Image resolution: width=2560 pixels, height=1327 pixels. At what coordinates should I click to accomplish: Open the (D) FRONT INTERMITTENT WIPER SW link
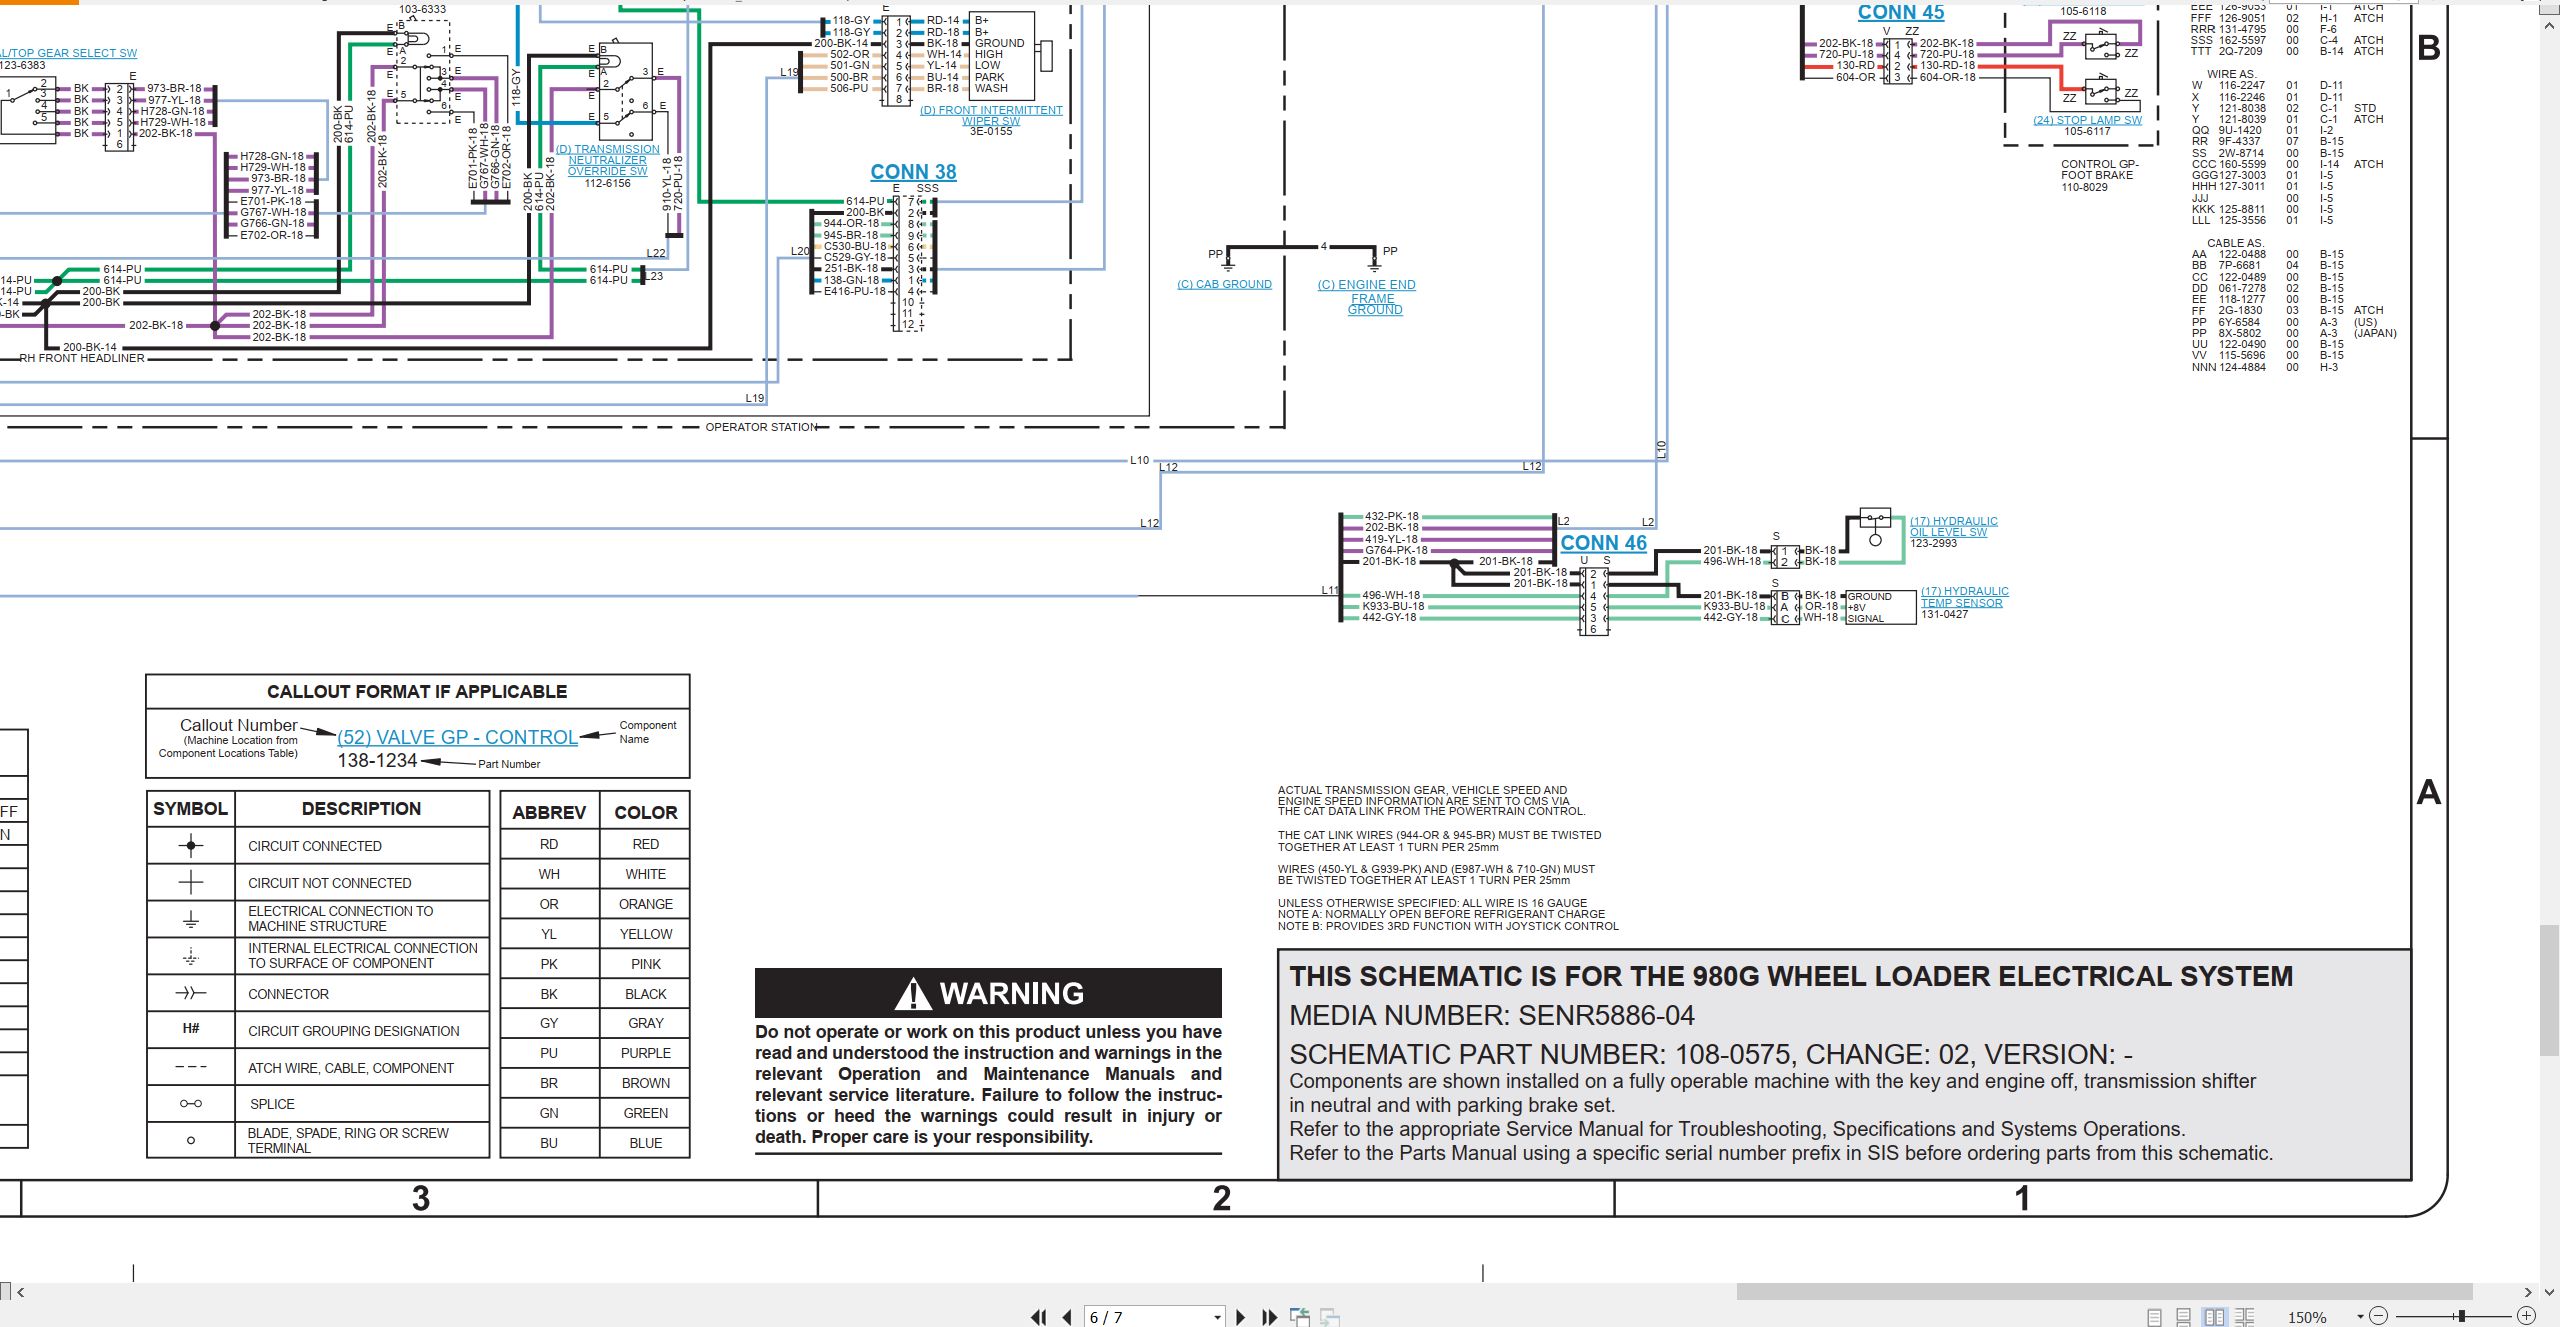tap(991, 116)
